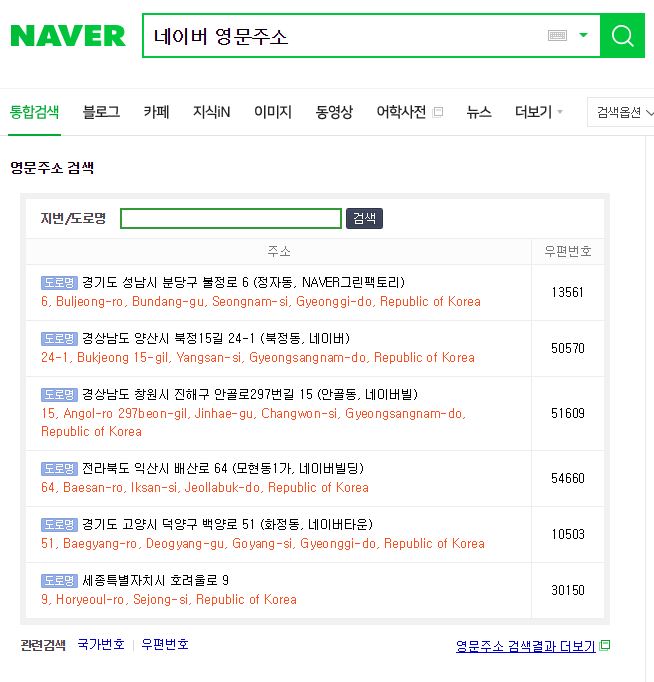The width and height of the screenshot is (654, 682).
Task: Click the new-window icon after 검색결과 더보기
Action: click(605, 645)
